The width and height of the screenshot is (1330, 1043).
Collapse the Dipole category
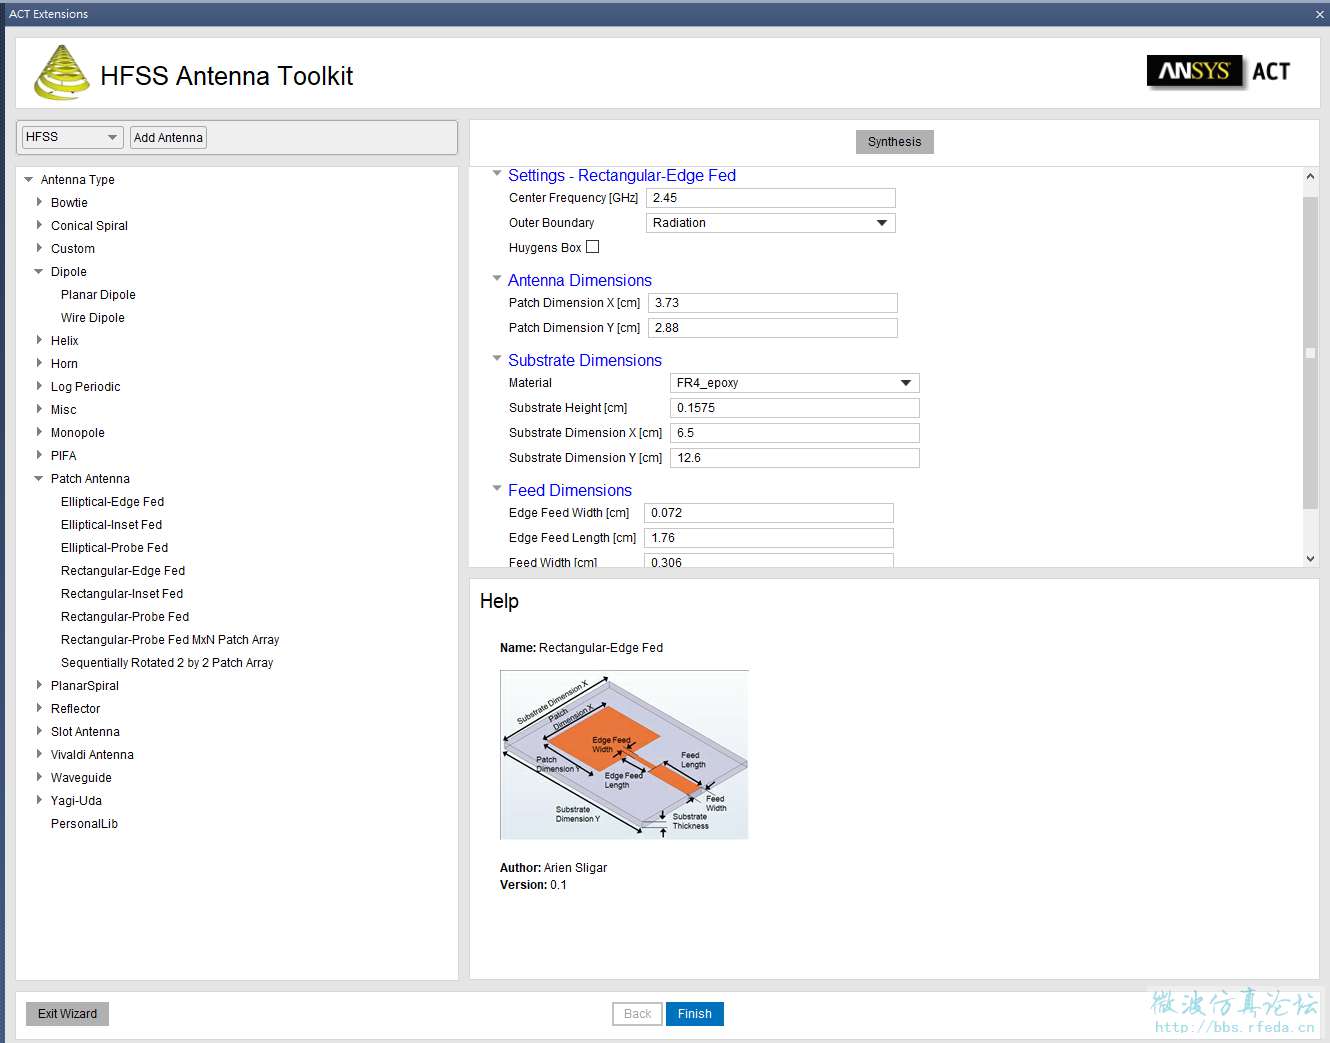(x=39, y=272)
